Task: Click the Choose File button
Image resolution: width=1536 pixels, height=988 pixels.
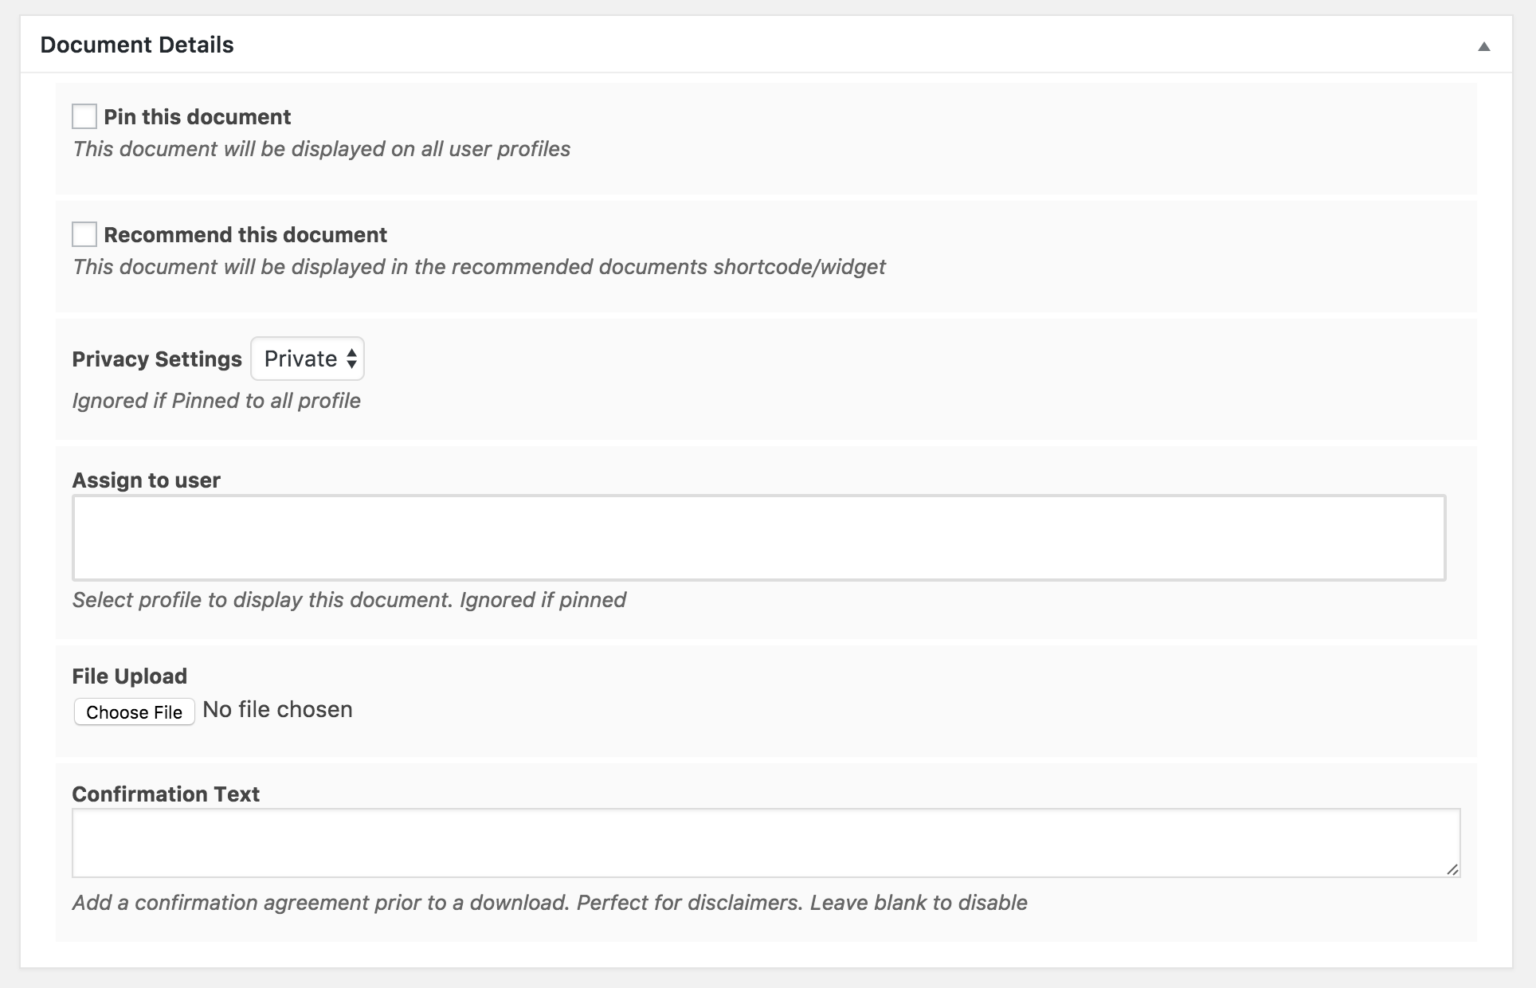Action: point(134,711)
